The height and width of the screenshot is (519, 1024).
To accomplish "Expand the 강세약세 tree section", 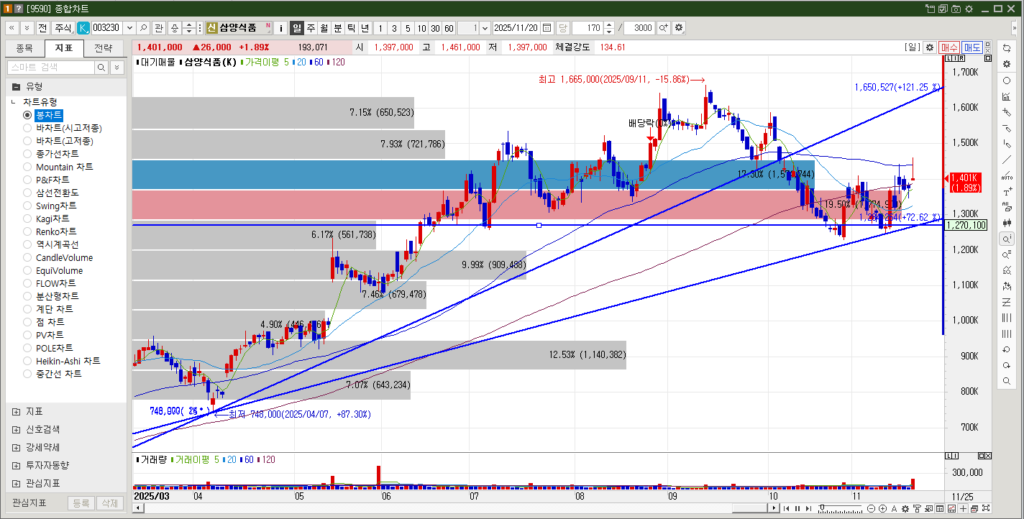I will pos(15,447).
